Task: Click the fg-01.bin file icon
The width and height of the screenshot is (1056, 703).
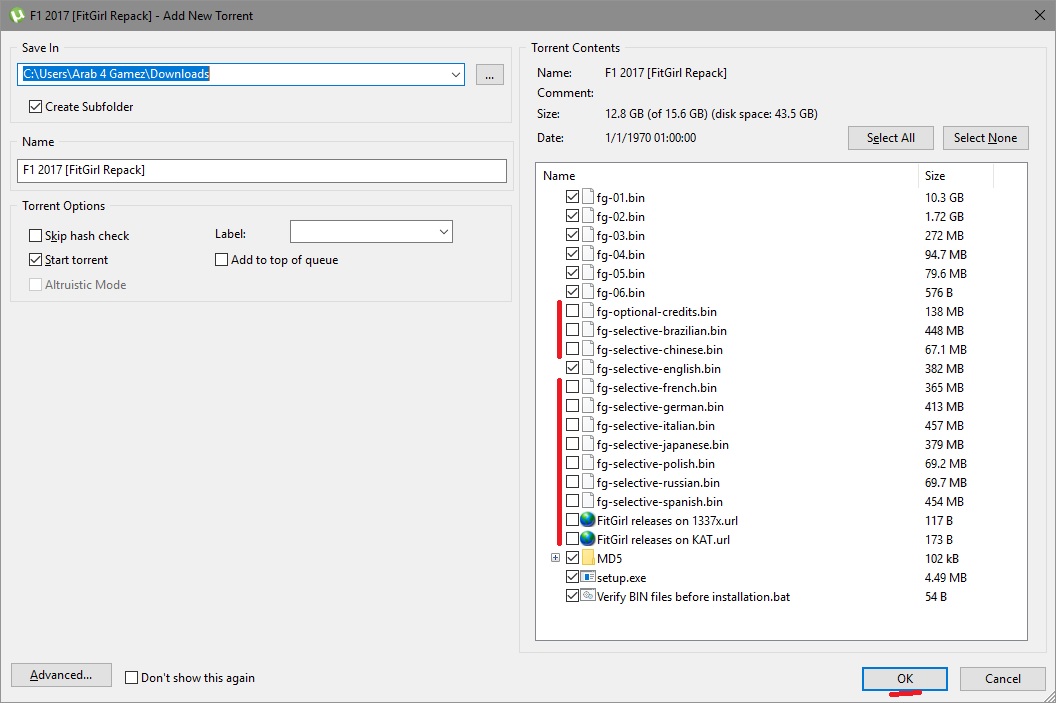Action: pyautogui.click(x=588, y=197)
